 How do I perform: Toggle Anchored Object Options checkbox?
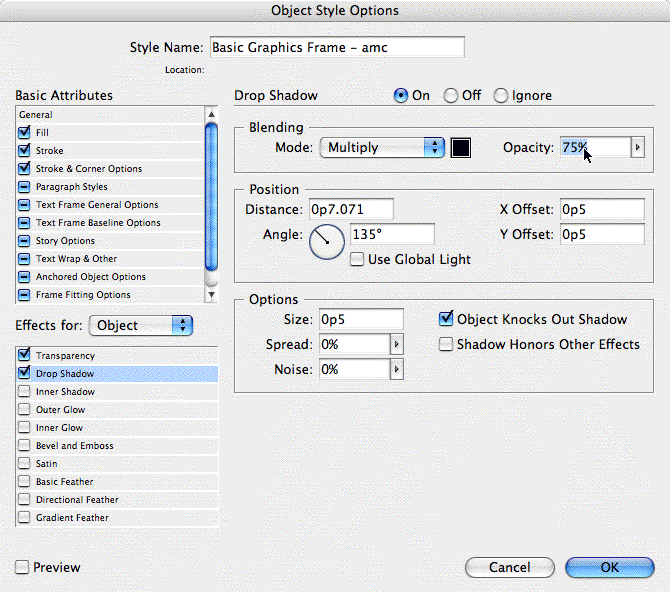point(24,277)
